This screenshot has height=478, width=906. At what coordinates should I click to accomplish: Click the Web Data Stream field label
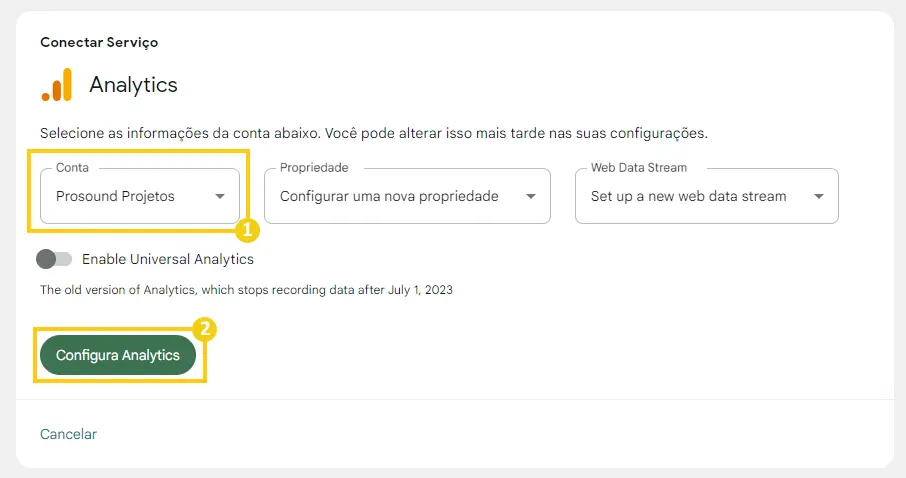(x=639, y=168)
